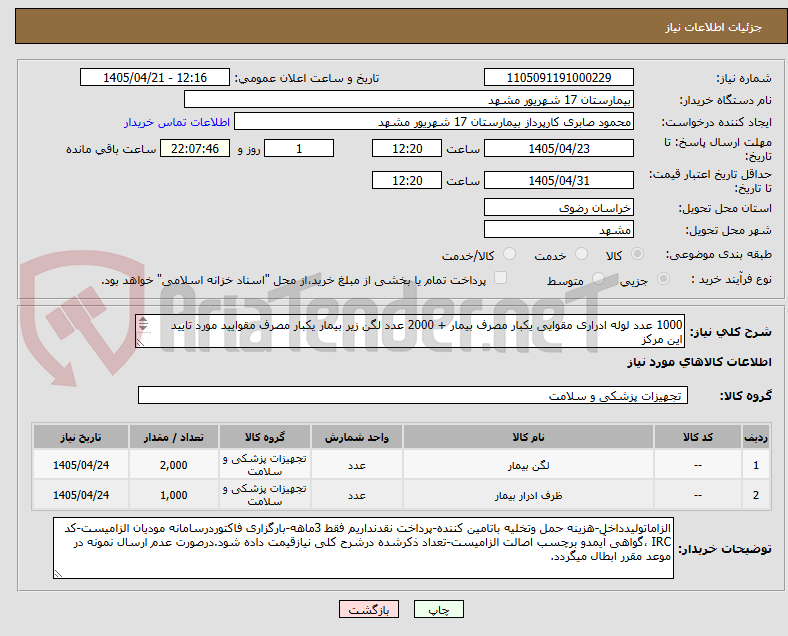Click the quantity cell 2,000

(x=174, y=466)
